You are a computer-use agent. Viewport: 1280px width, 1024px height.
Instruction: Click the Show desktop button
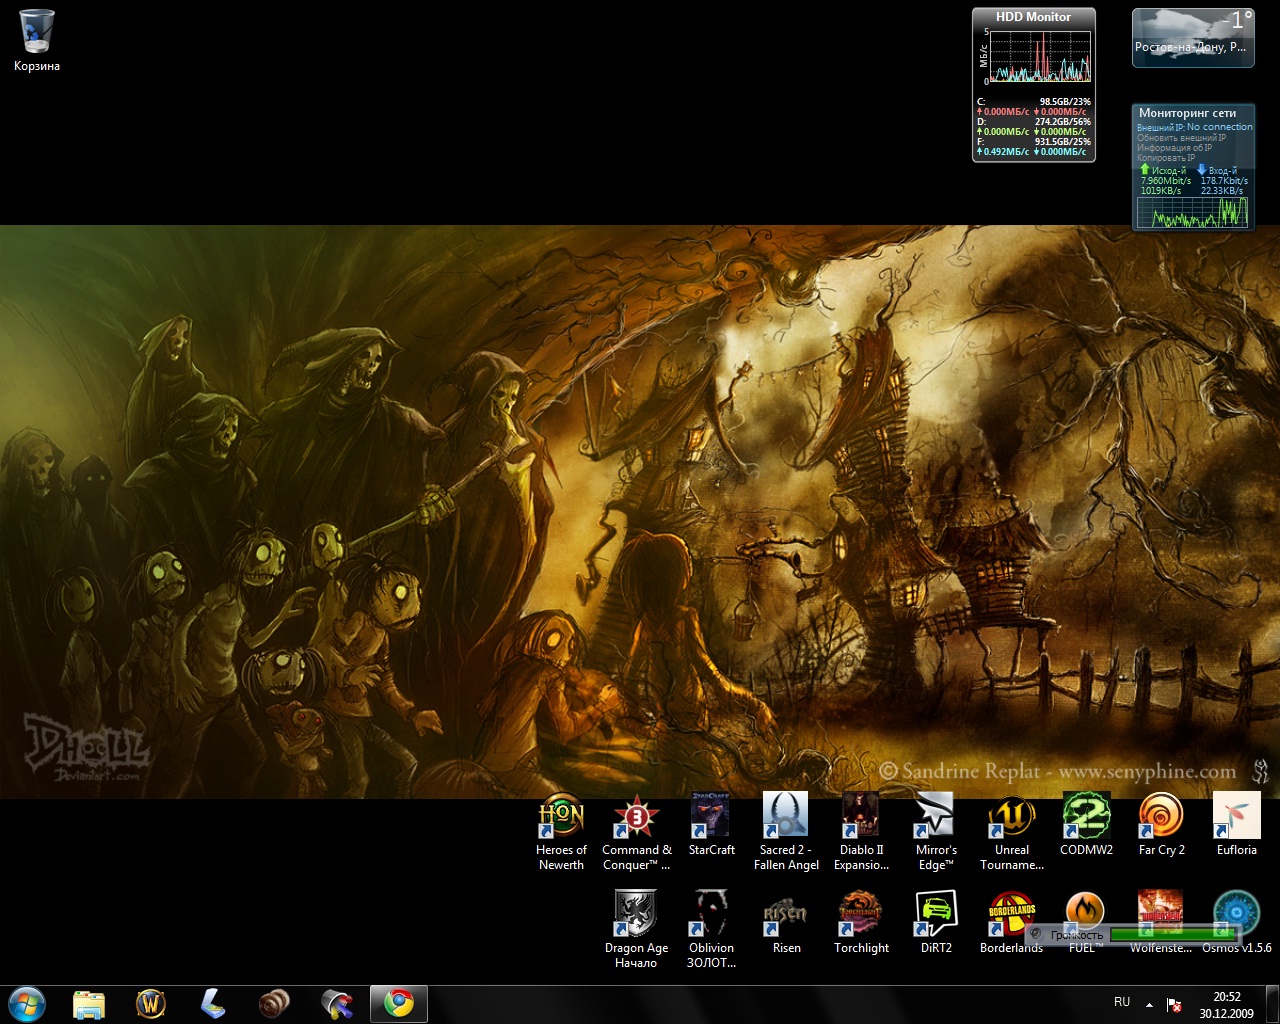pyautogui.click(x=1272, y=1004)
